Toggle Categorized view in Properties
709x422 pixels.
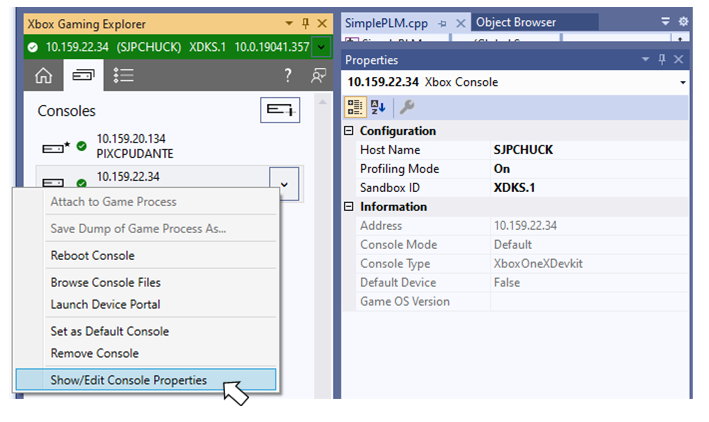pyautogui.click(x=355, y=107)
